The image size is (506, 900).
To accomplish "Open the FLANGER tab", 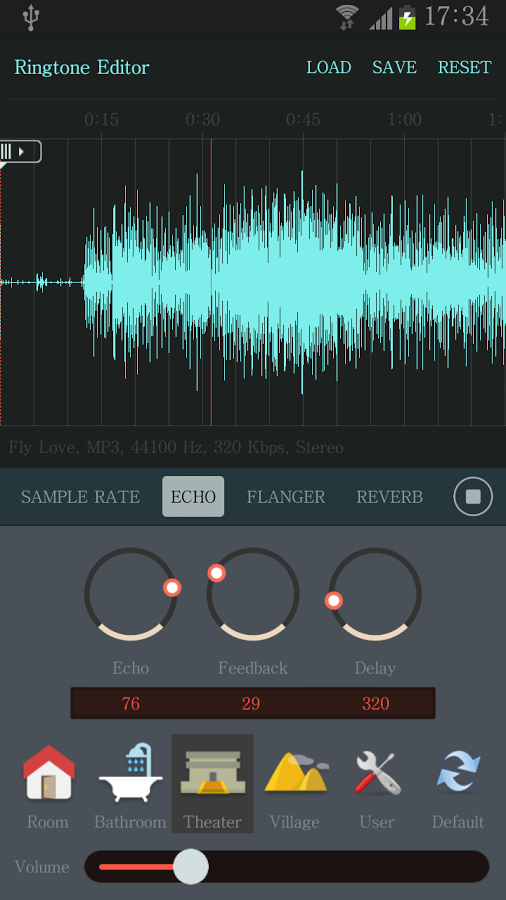I will (286, 497).
